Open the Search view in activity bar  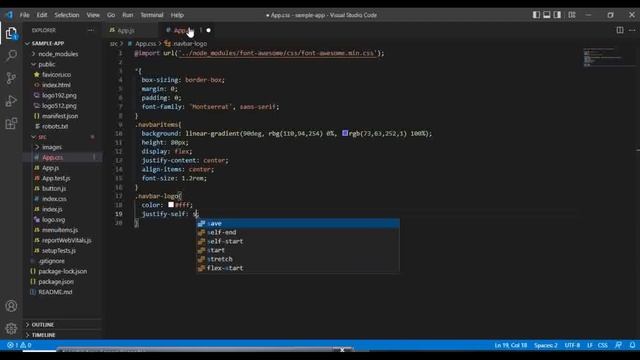tap(11, 55)
